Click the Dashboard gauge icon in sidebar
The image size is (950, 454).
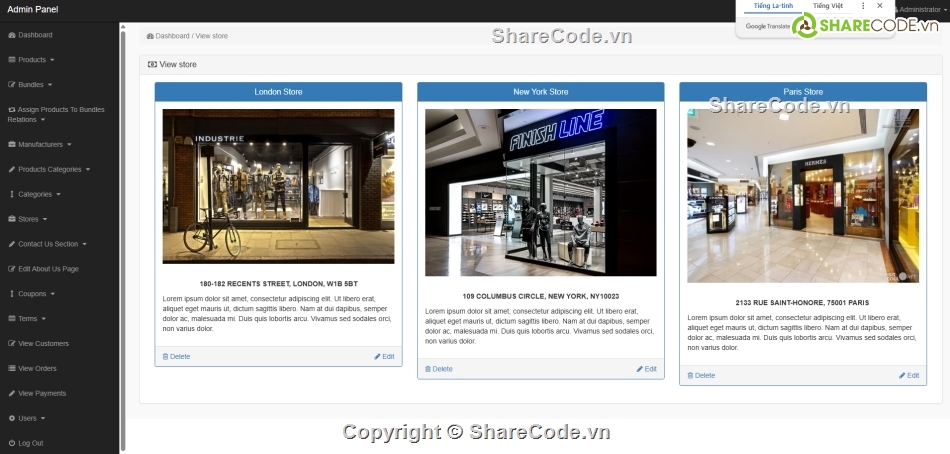(x=12, y=35)
